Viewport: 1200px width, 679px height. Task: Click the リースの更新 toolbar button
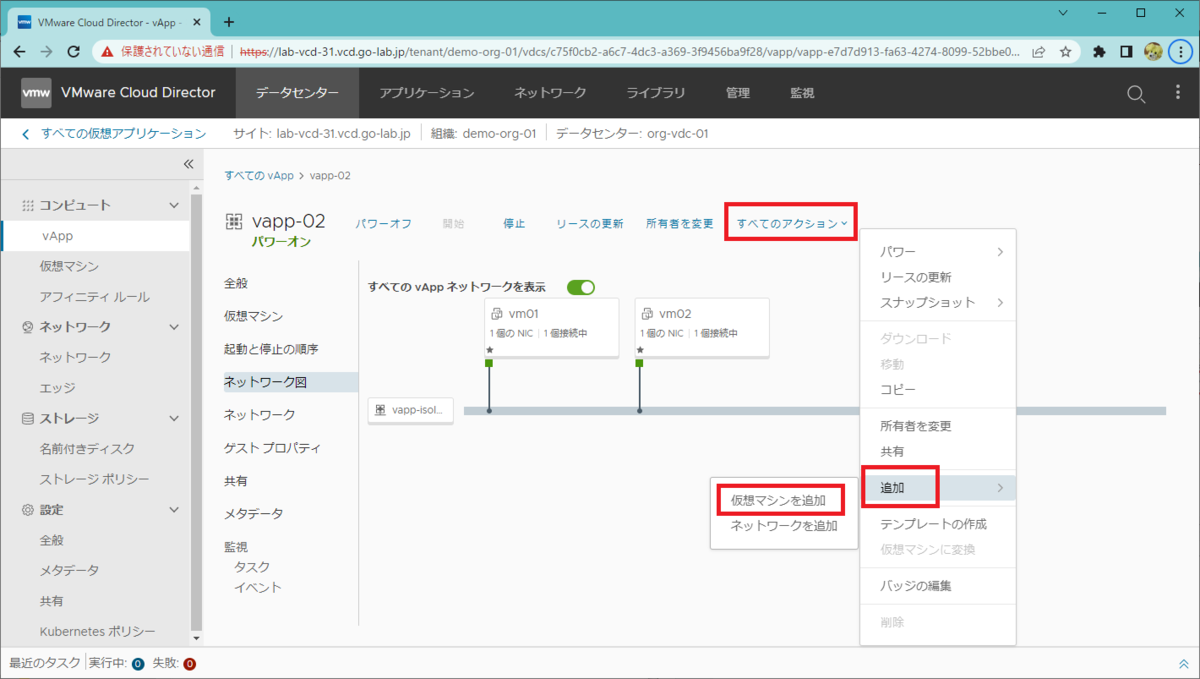[x=590, y=224]
